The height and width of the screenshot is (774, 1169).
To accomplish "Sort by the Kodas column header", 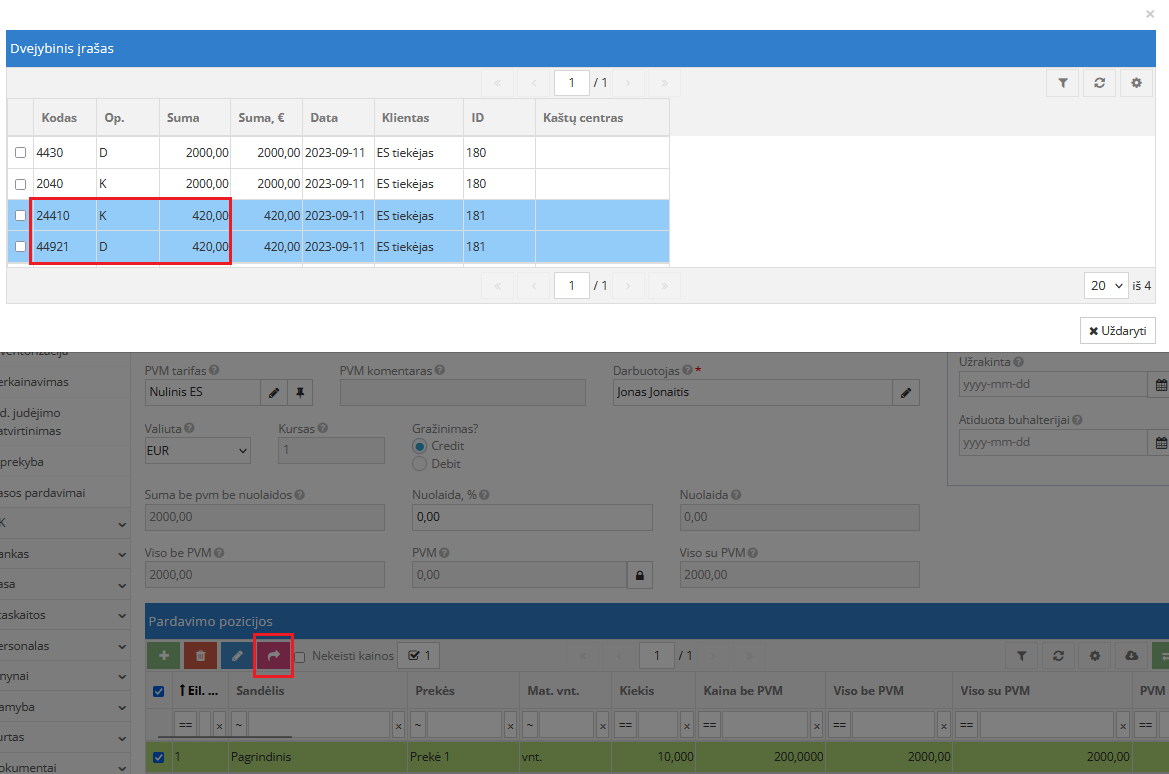I will [59, 118].
